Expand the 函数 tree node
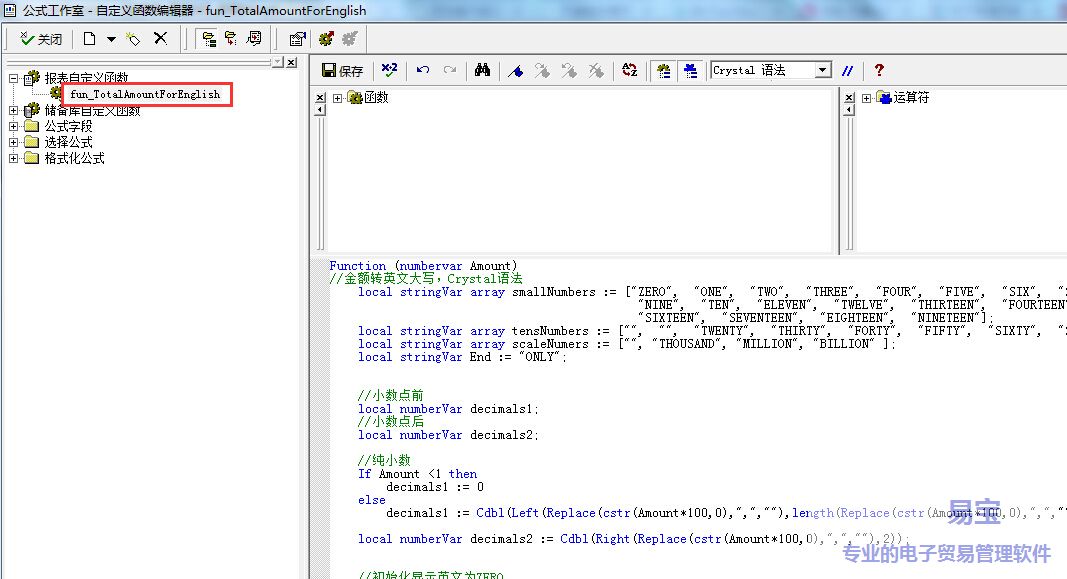1067x579 pixels. click(x=338, y=98)
